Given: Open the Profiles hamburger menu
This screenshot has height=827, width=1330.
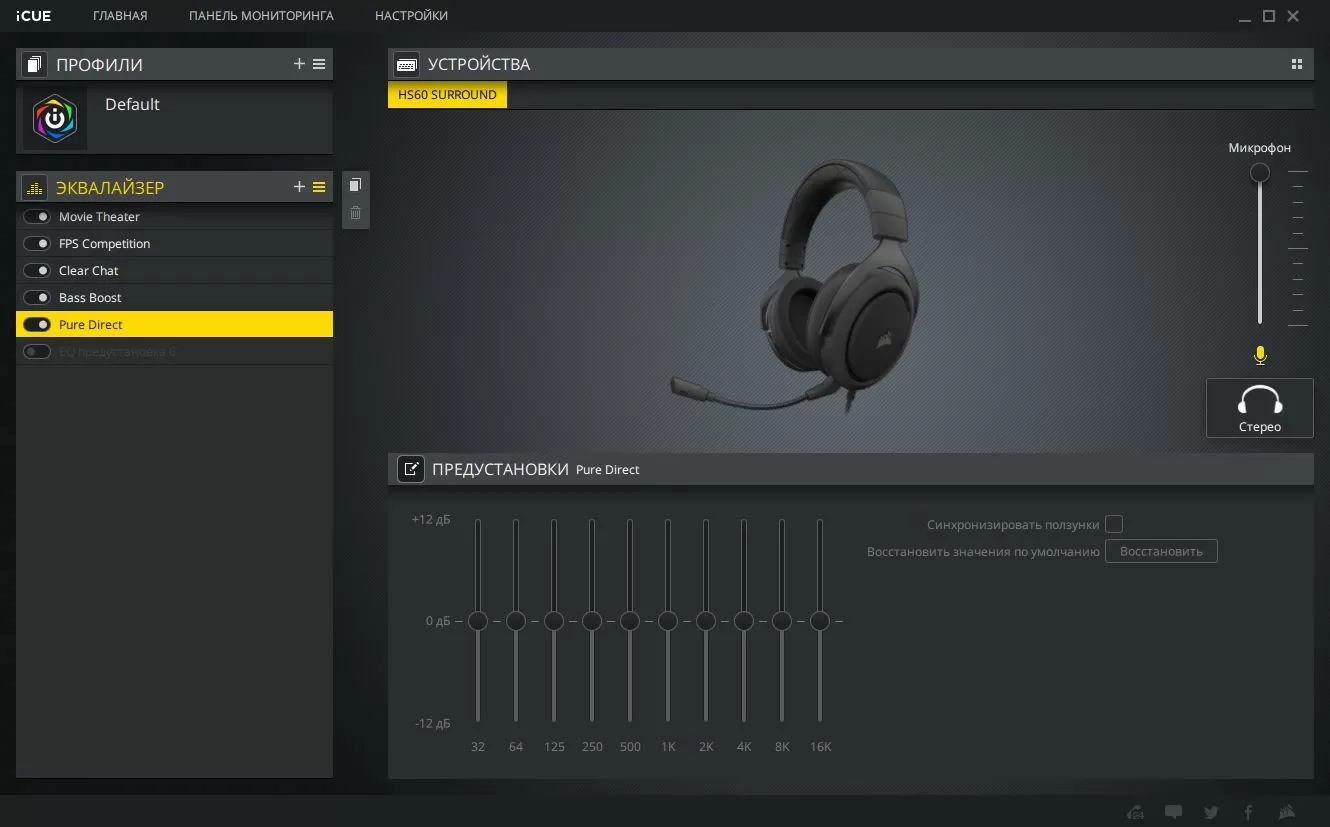Looking at the screenshot, I should pos(319,64).
